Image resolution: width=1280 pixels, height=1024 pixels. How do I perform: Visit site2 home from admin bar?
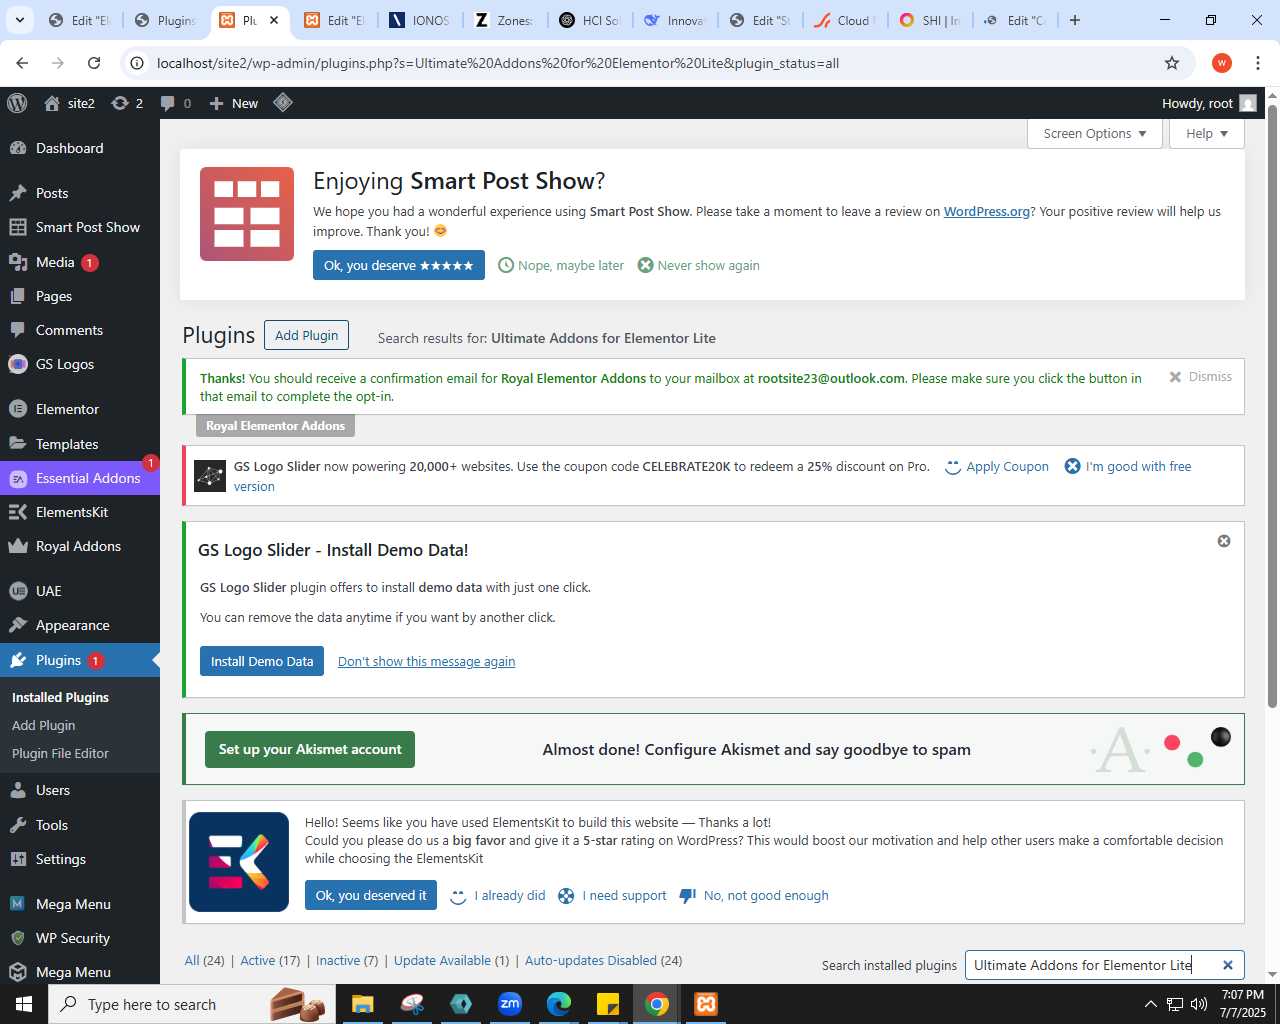coord(69,103)
